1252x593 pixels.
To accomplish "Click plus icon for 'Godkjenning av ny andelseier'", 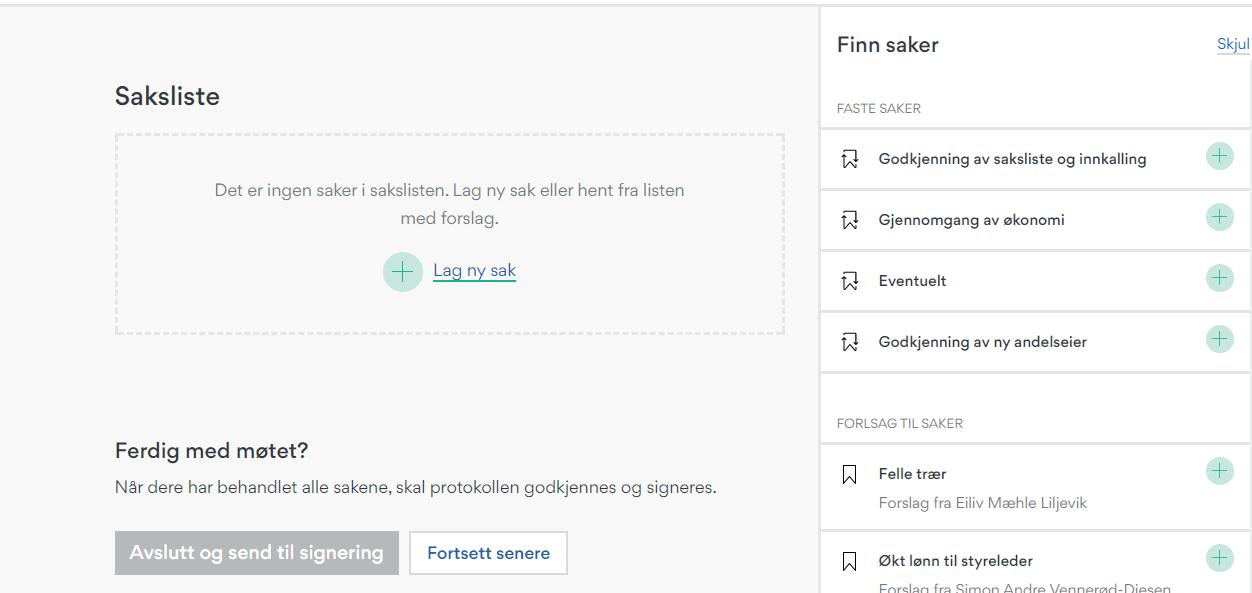I will click(x=1219, y=340).
